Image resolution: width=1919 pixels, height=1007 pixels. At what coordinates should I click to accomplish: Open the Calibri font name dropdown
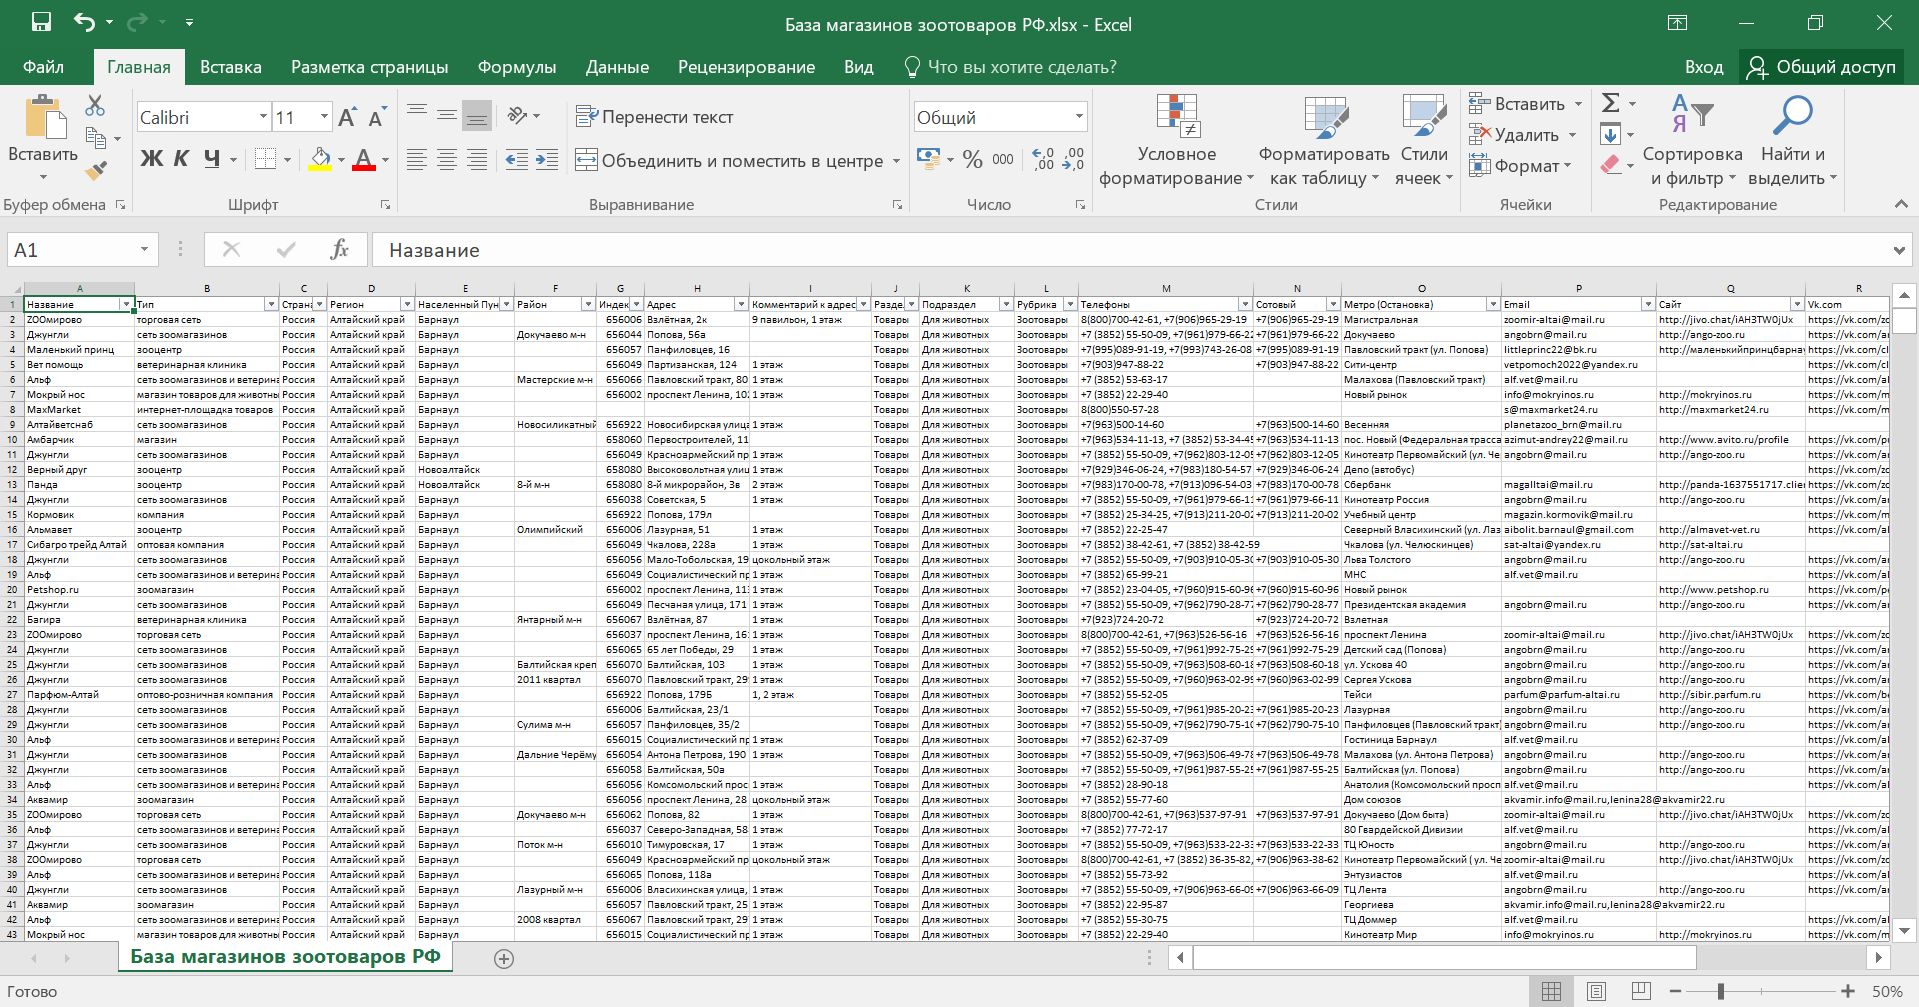click(263, 117)
